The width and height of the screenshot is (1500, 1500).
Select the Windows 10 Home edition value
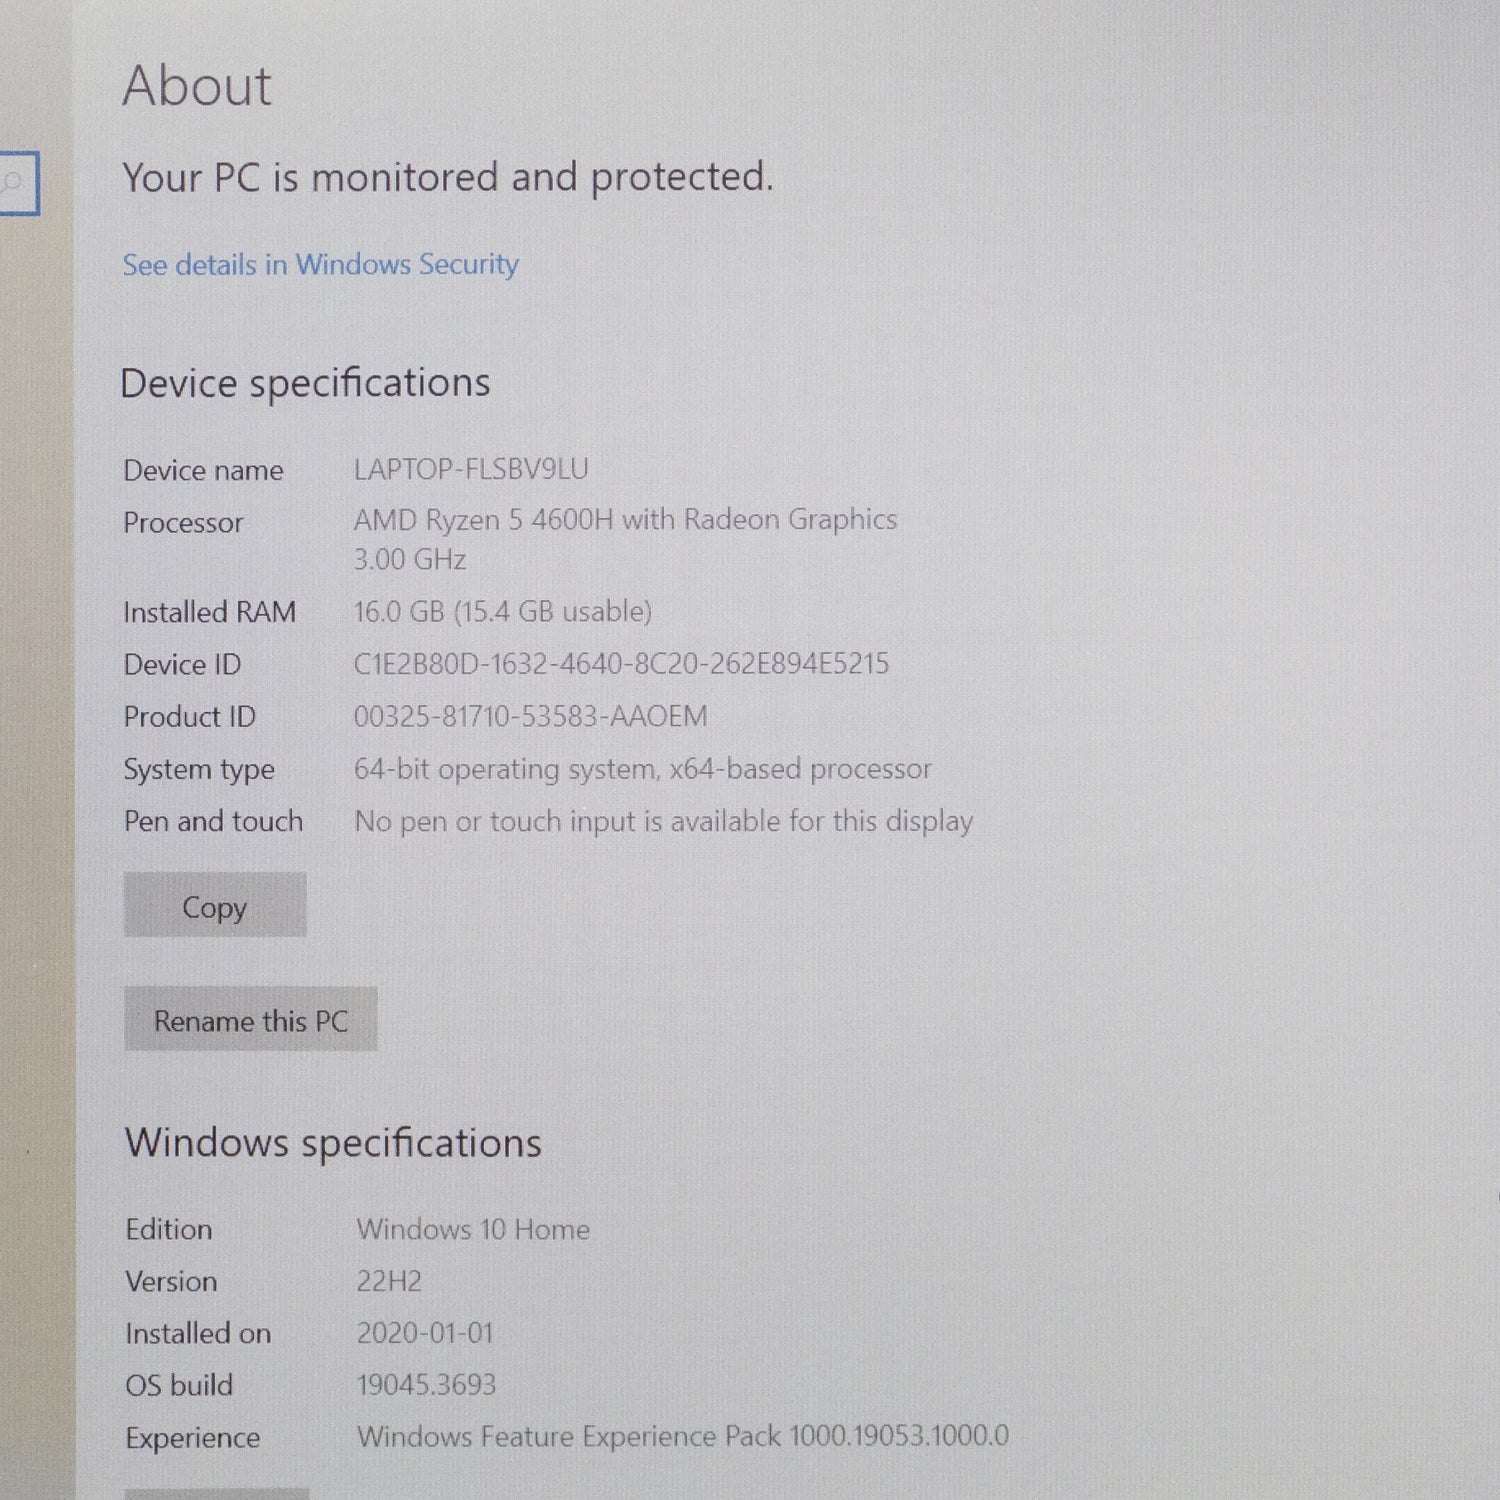(473, 1229)
